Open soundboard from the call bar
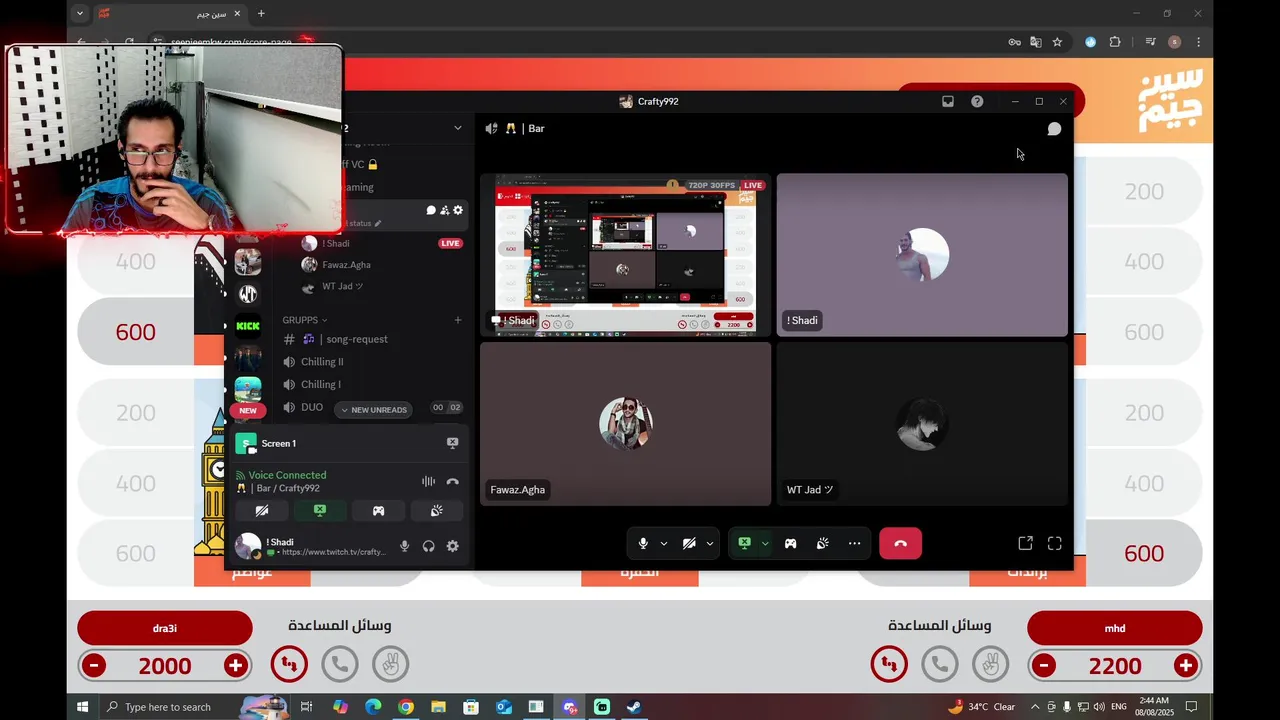 [822, 543]
